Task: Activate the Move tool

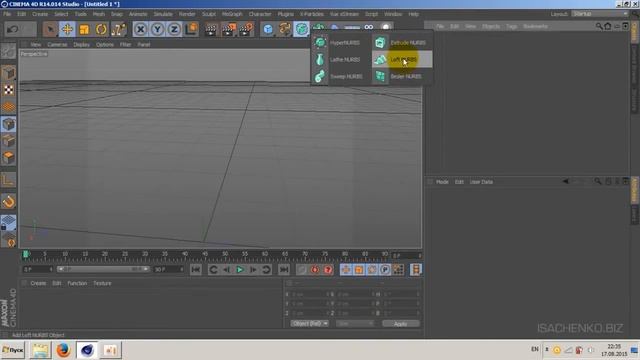Action: (67, 29)
